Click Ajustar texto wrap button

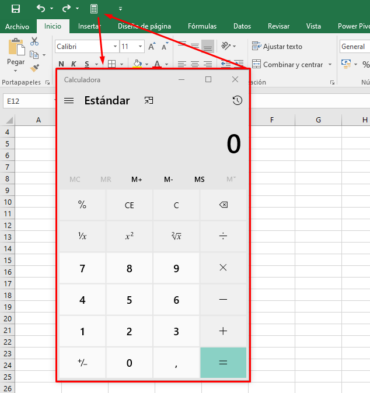tap(277, 46)
